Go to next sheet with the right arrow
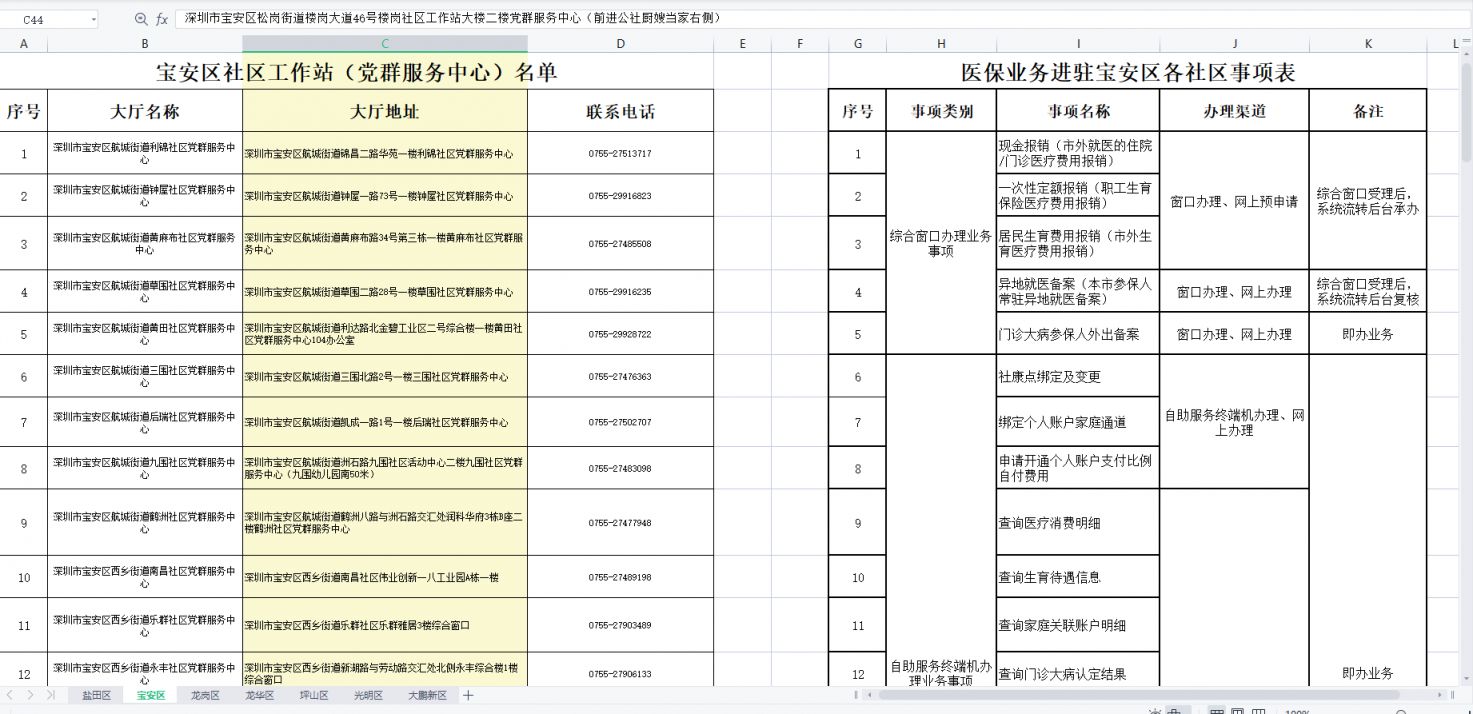 click(x=31, y=695)
